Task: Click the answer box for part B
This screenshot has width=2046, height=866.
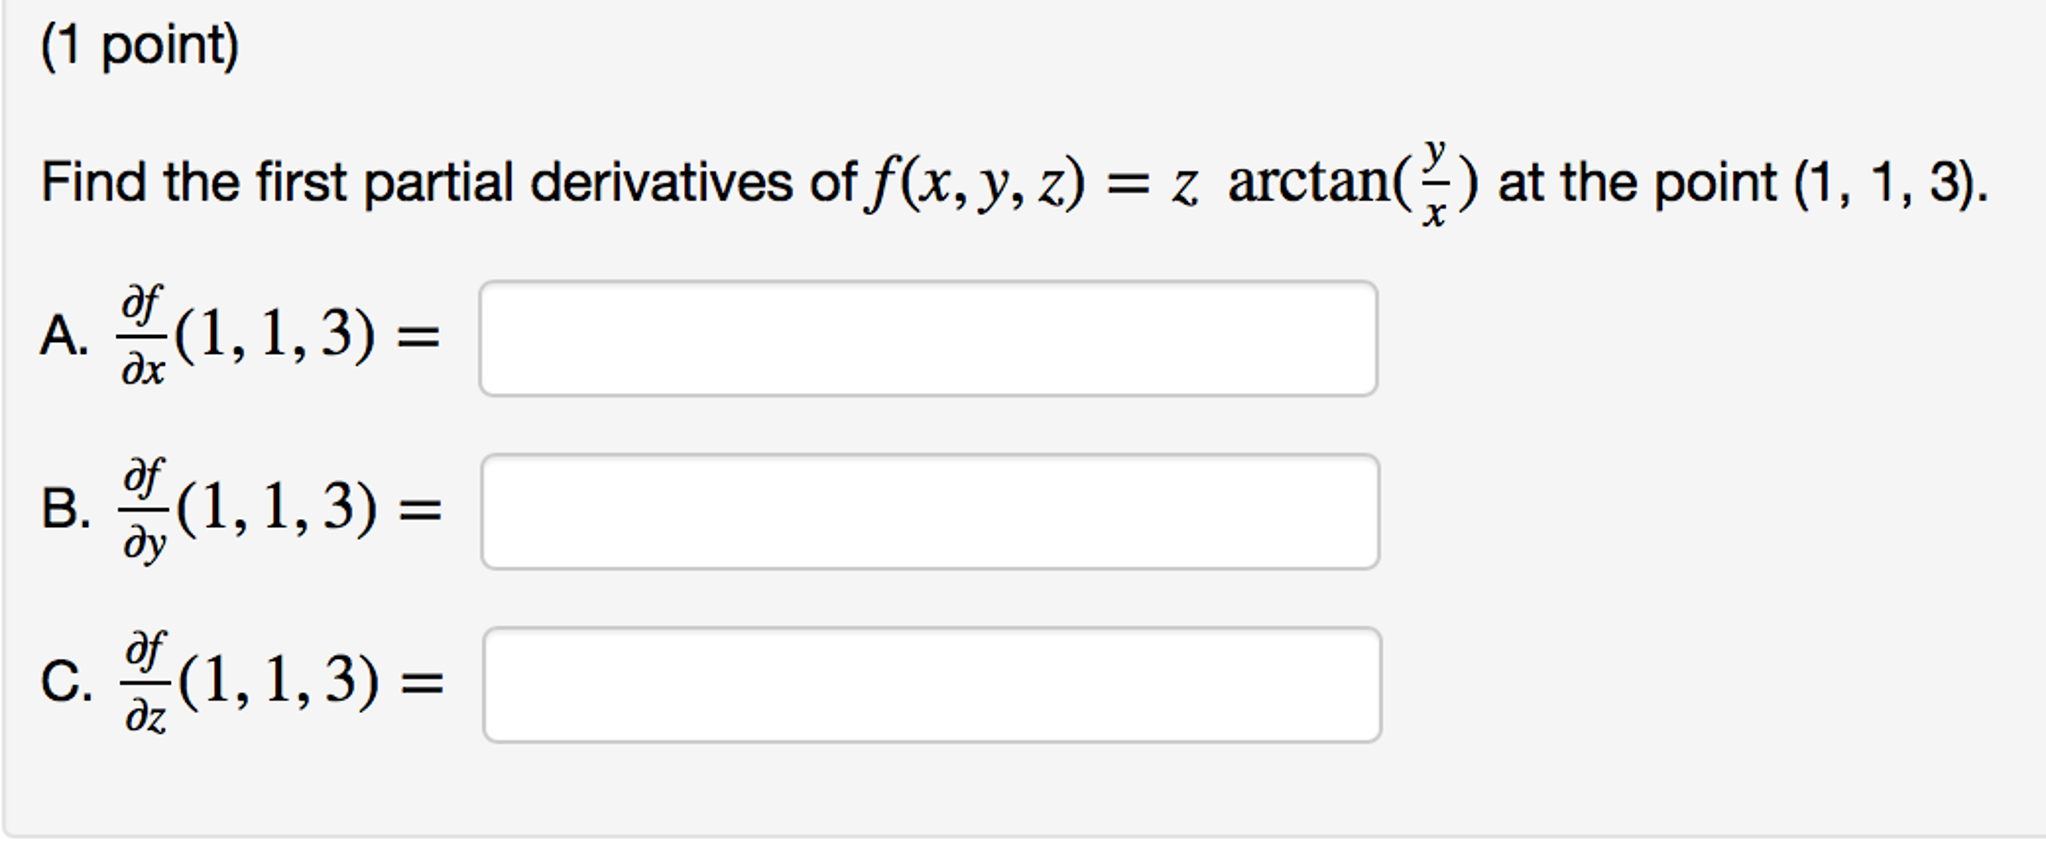Action: click(930, 510)
